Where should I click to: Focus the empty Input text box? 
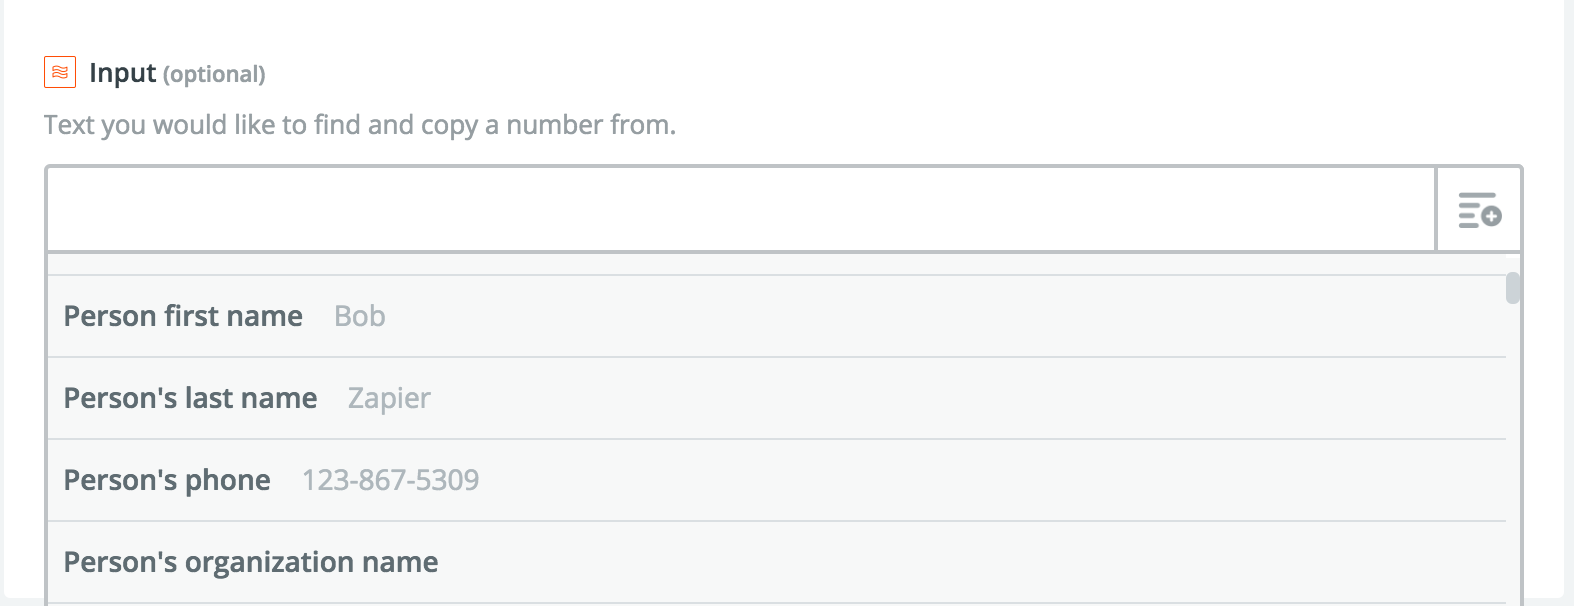741,209
